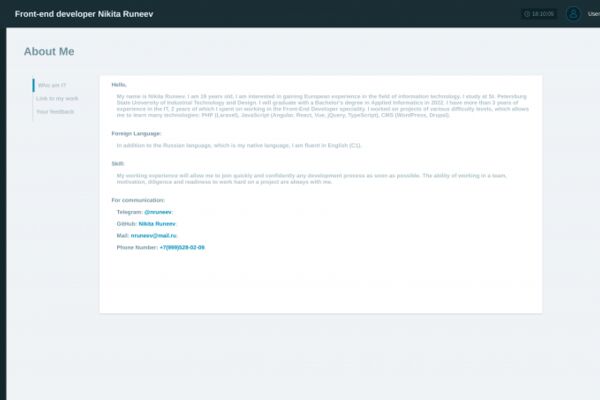This screenshot has width=600, height=400.
Task: Switch to the 'Your feedback' tab
Action: (x=55, y=112)
